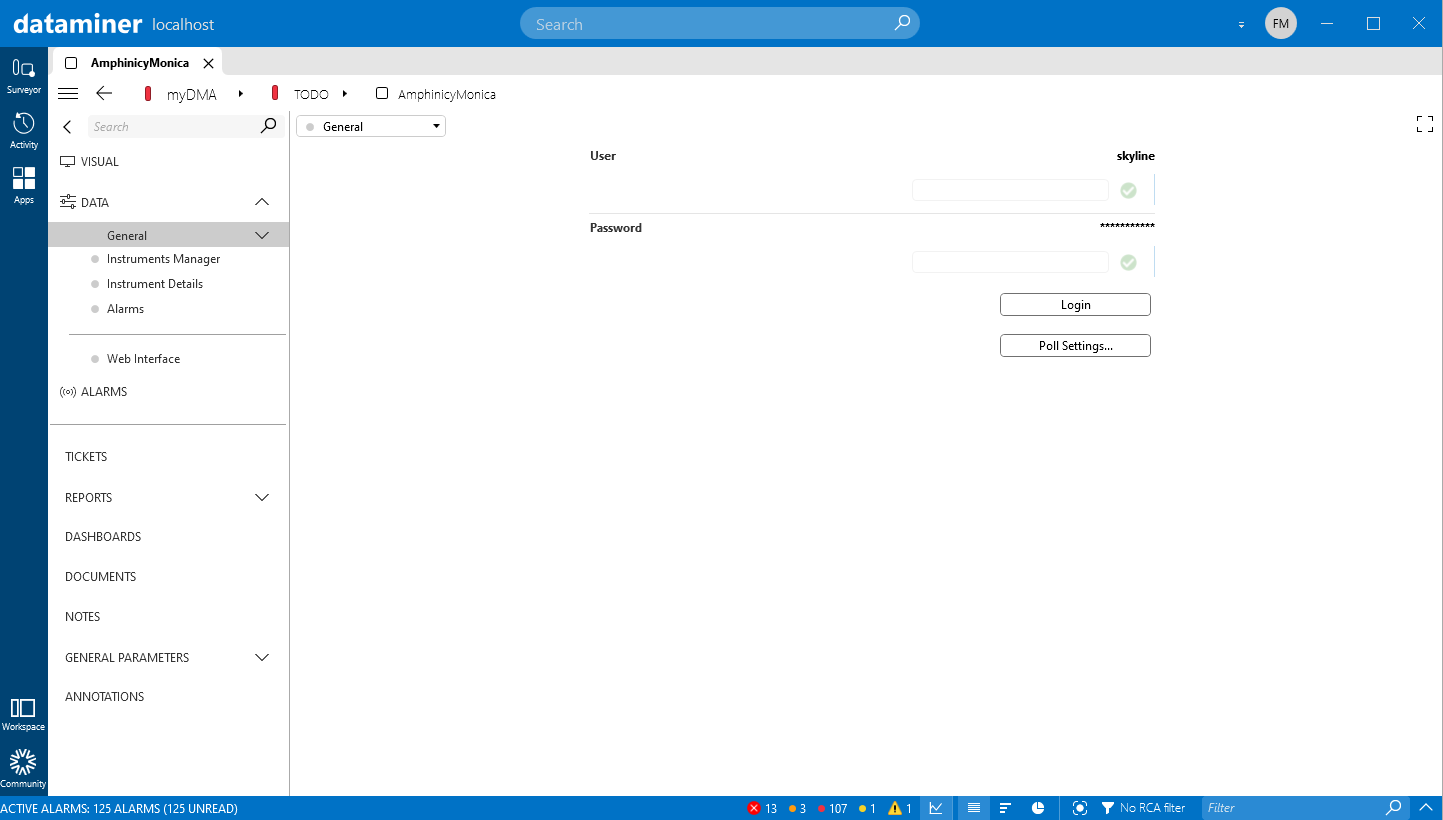Screen dimensions: 1443x820
Task: Open TODO breadcrumb arrow
Action: tap(344, 94)
